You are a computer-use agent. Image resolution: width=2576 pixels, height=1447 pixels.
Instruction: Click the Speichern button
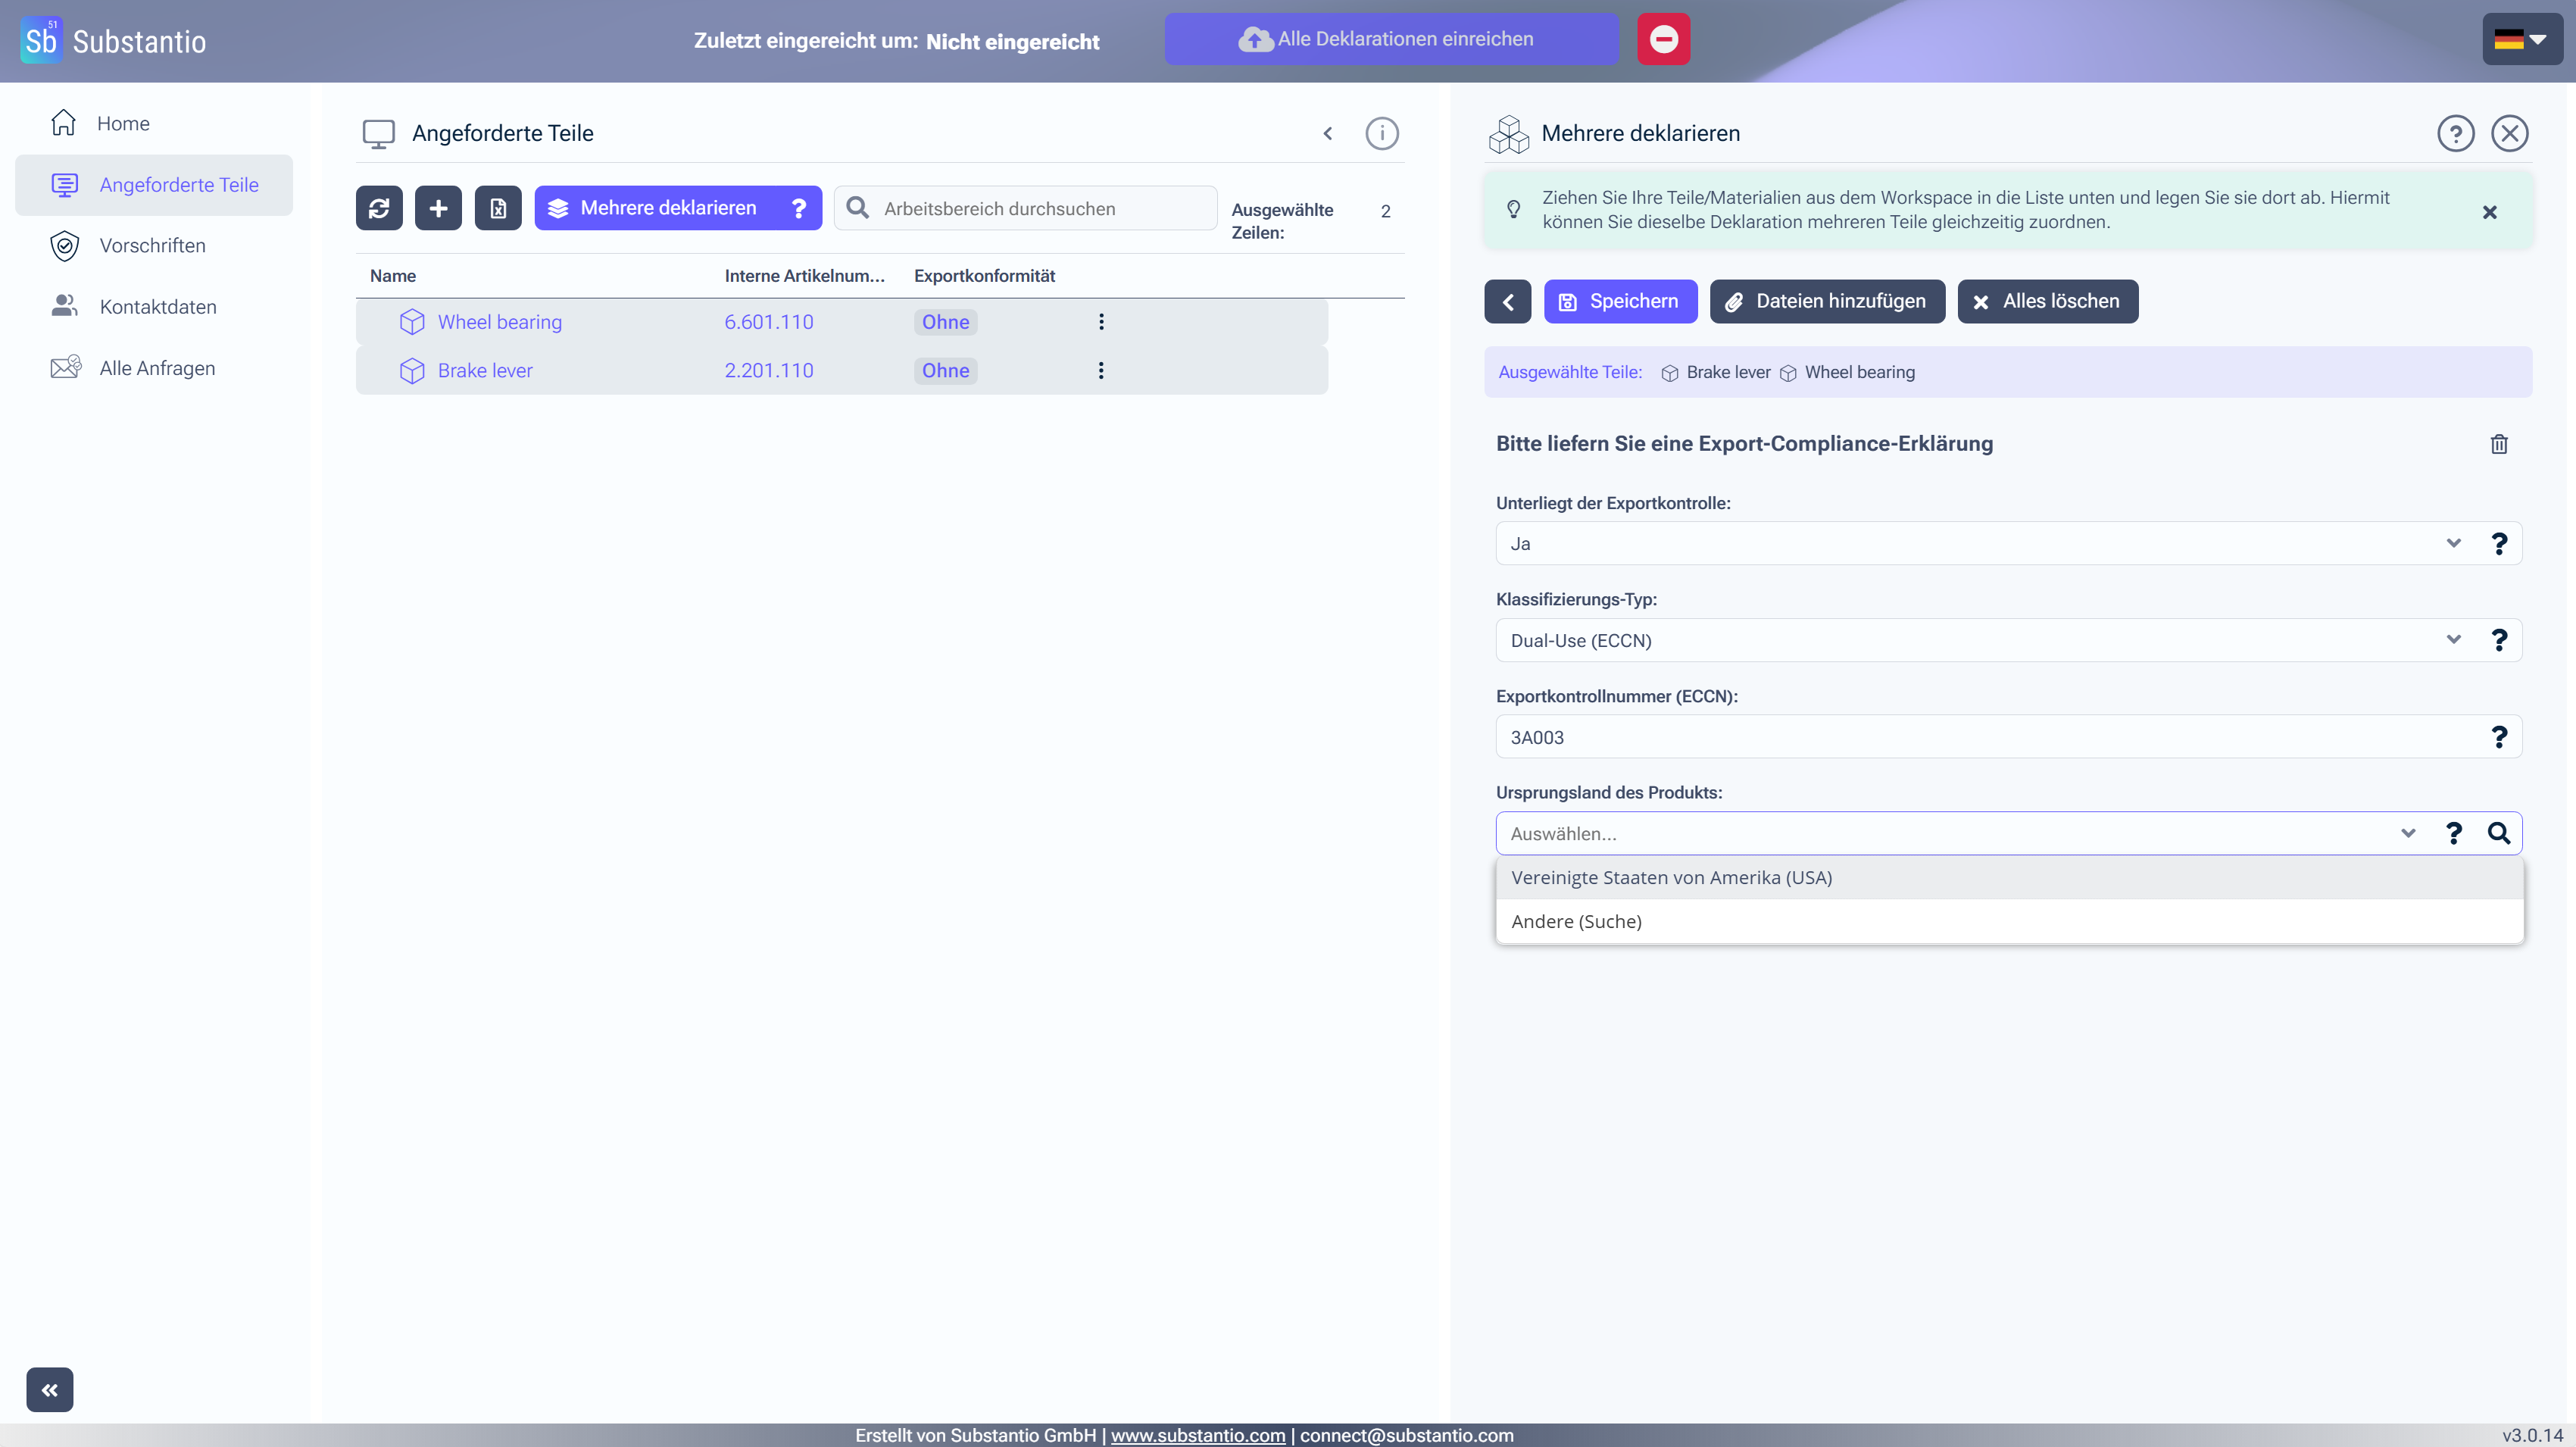1620,301
